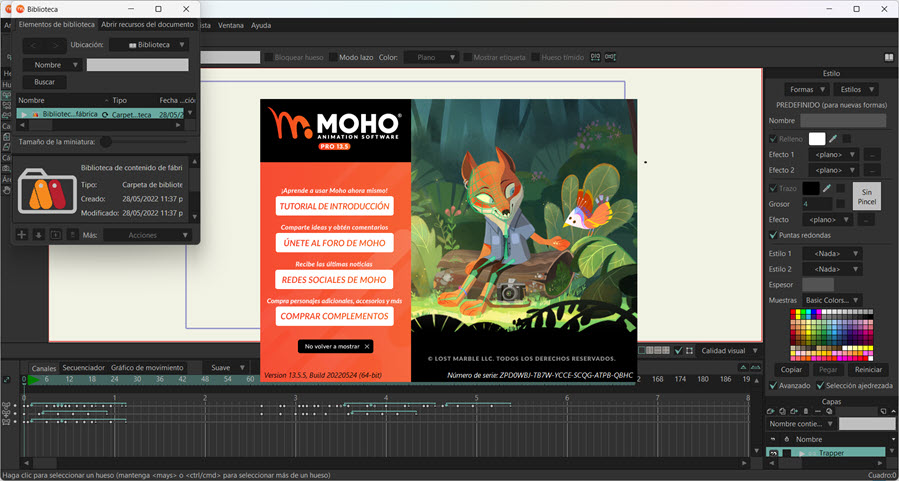The height and width of the screenshot is (481, 899).
Task: Click the new folder icon in Biblioteca footer
Action: (x=56, y=234)
